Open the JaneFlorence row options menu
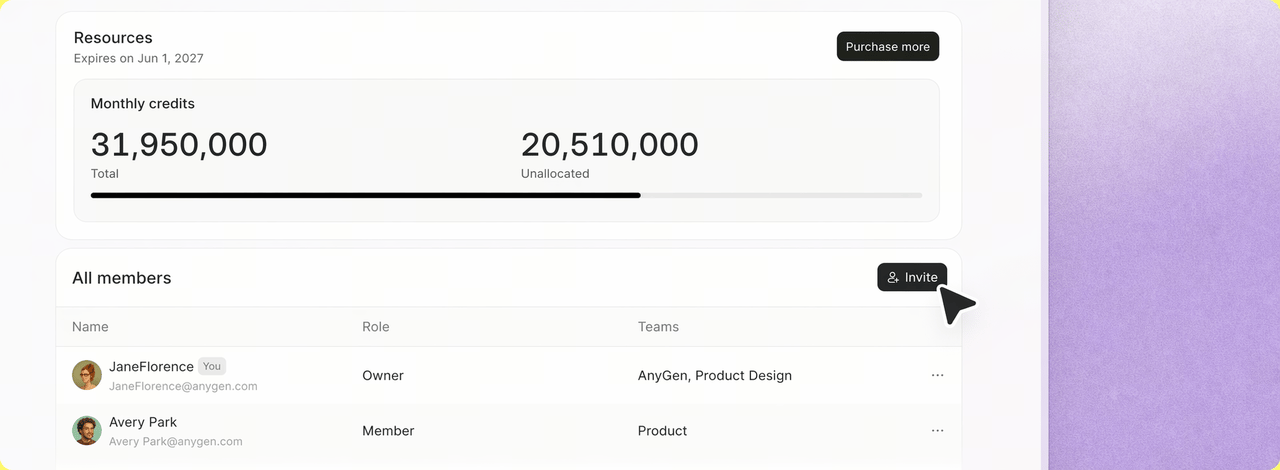The width and height of the screenshot is (1280, 470). (937, 375)
